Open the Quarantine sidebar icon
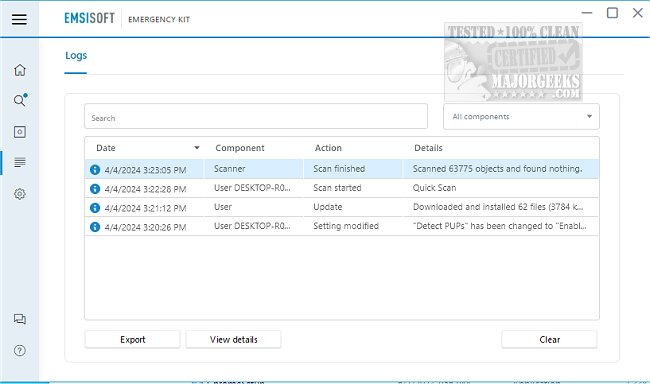The width and height of the screenshot is (650, 384). (x=19, y=132)
